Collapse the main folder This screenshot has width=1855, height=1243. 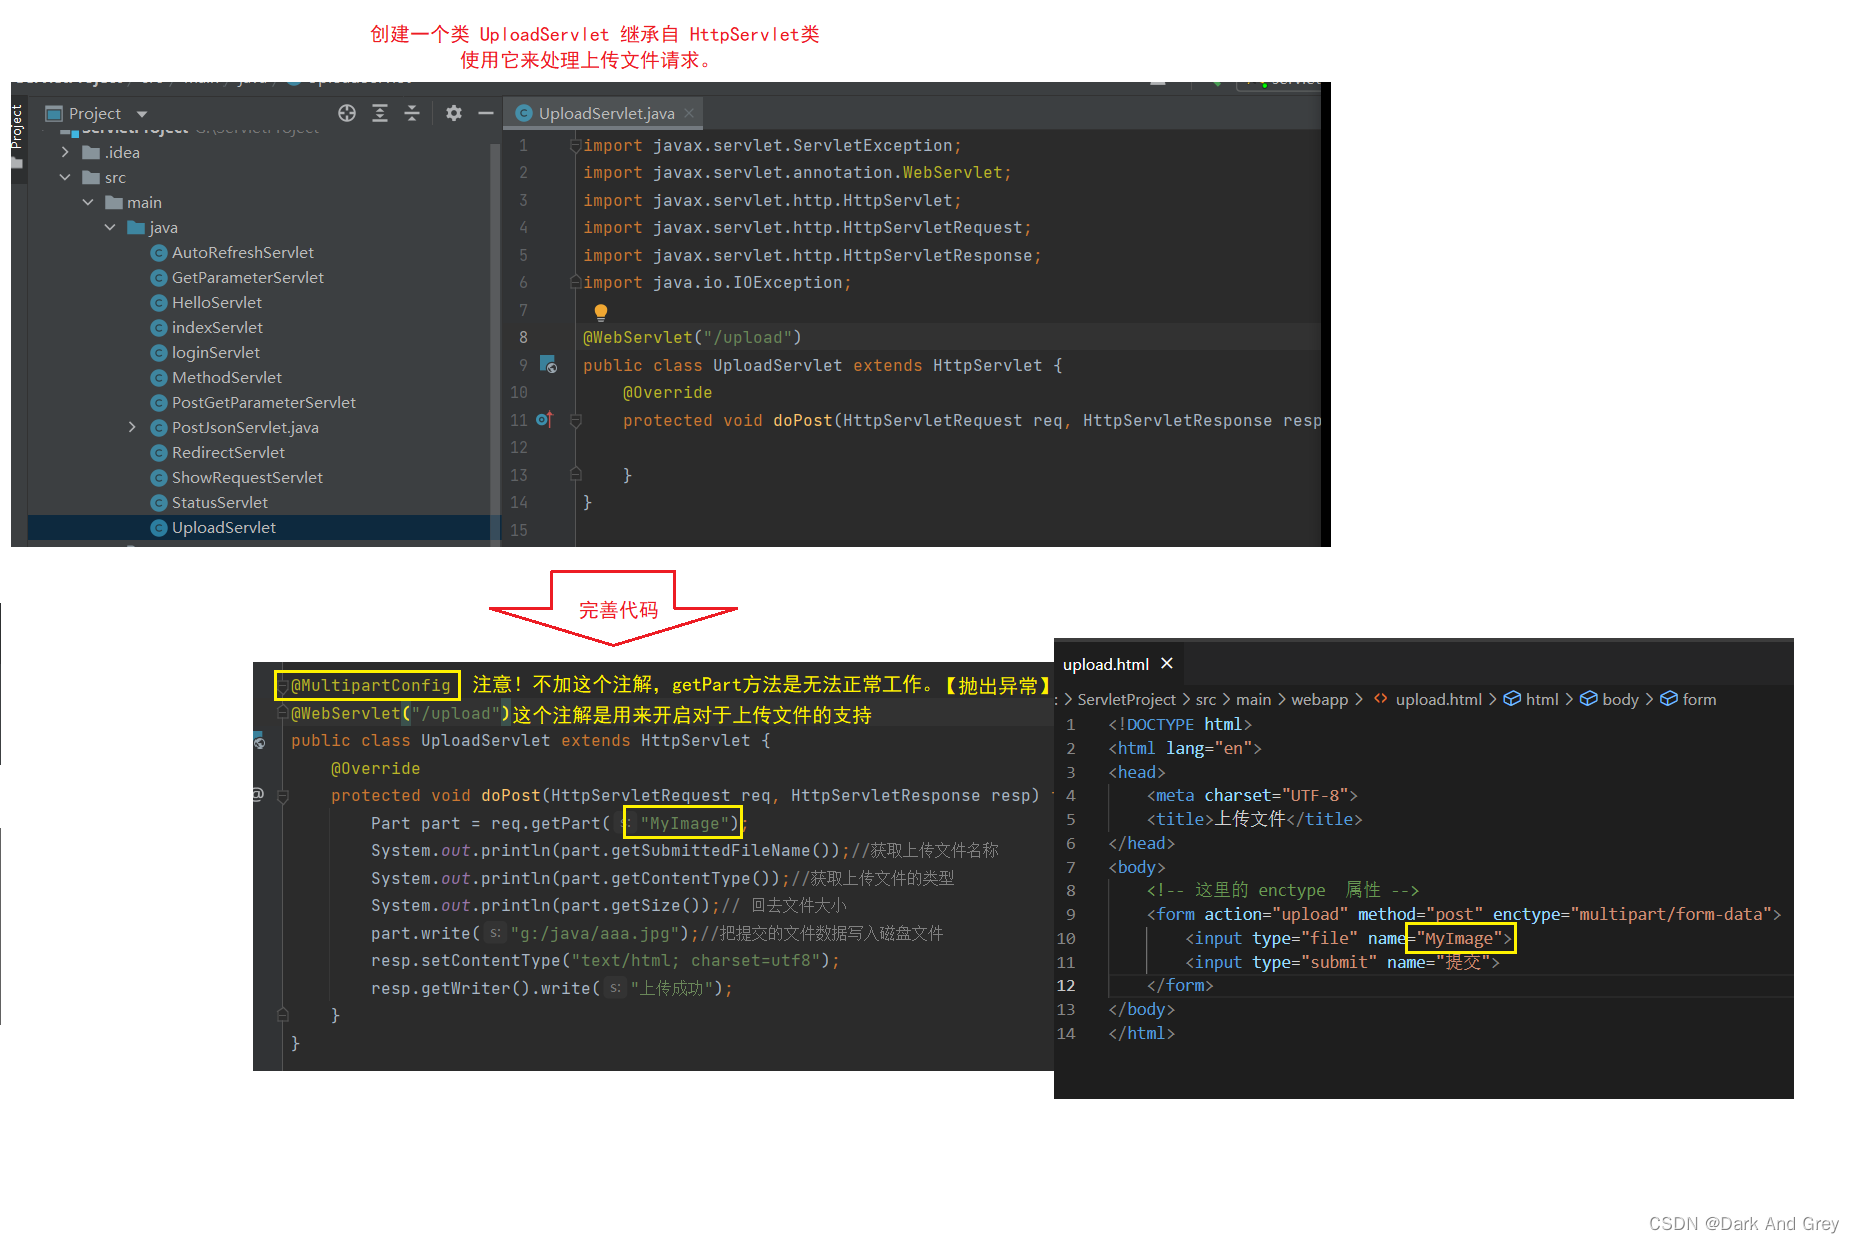tap(88, 202)
